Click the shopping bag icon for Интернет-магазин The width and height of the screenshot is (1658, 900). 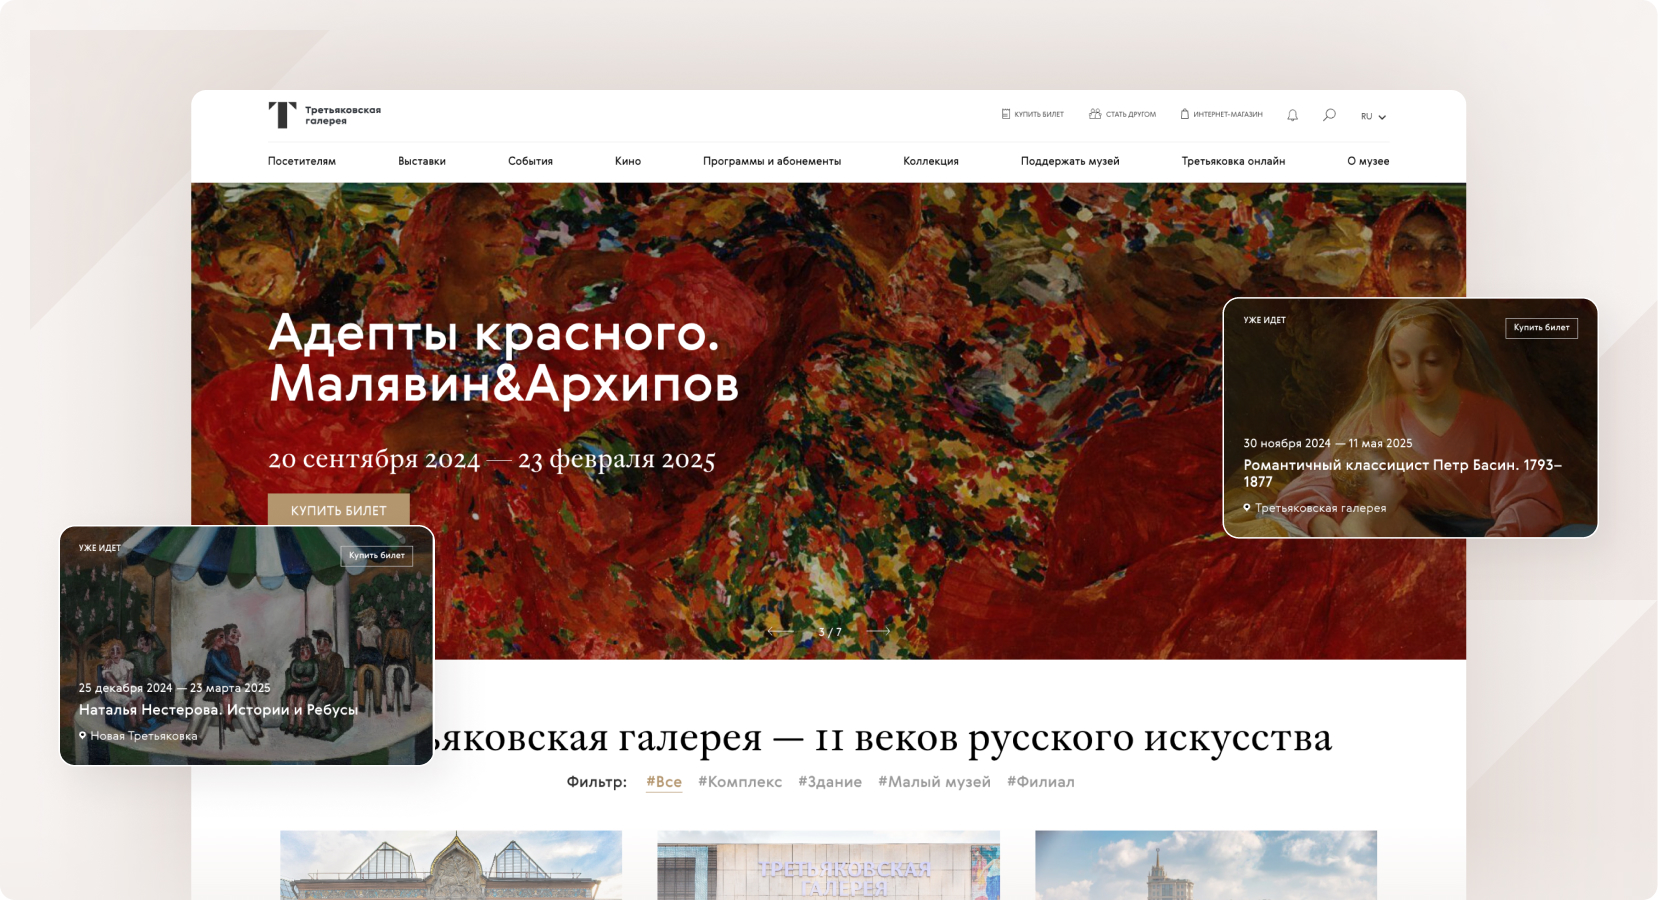(1185, 114)
